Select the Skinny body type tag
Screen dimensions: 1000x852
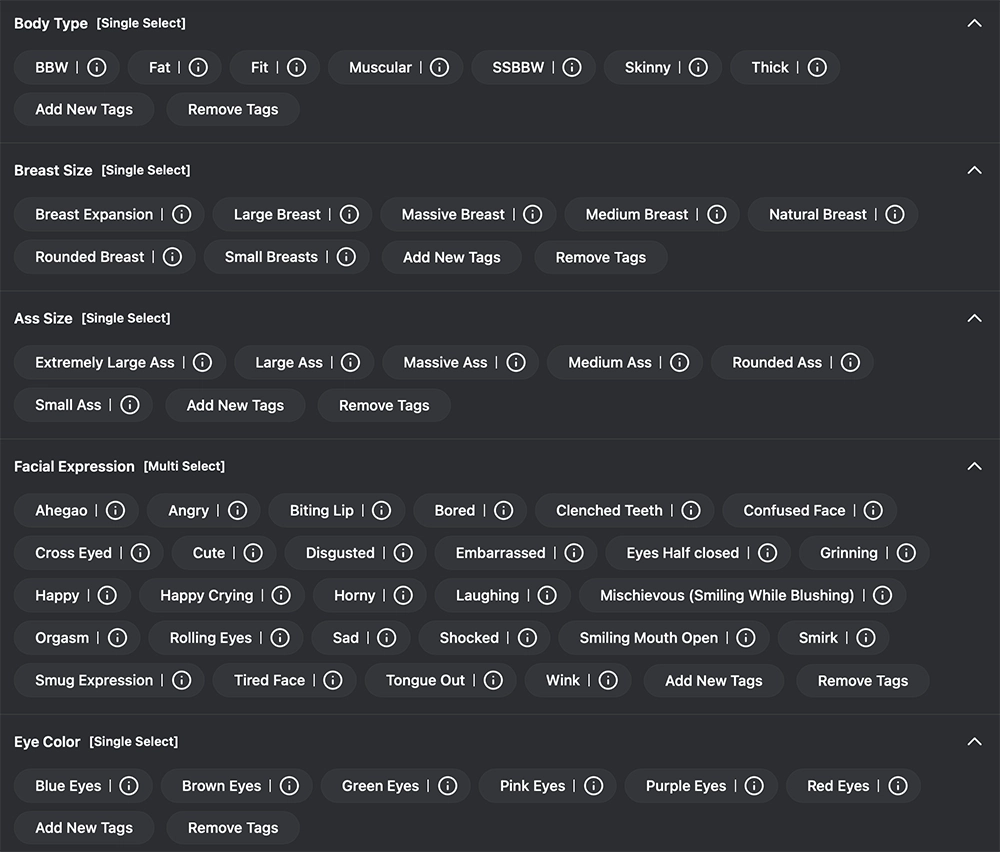647,67
